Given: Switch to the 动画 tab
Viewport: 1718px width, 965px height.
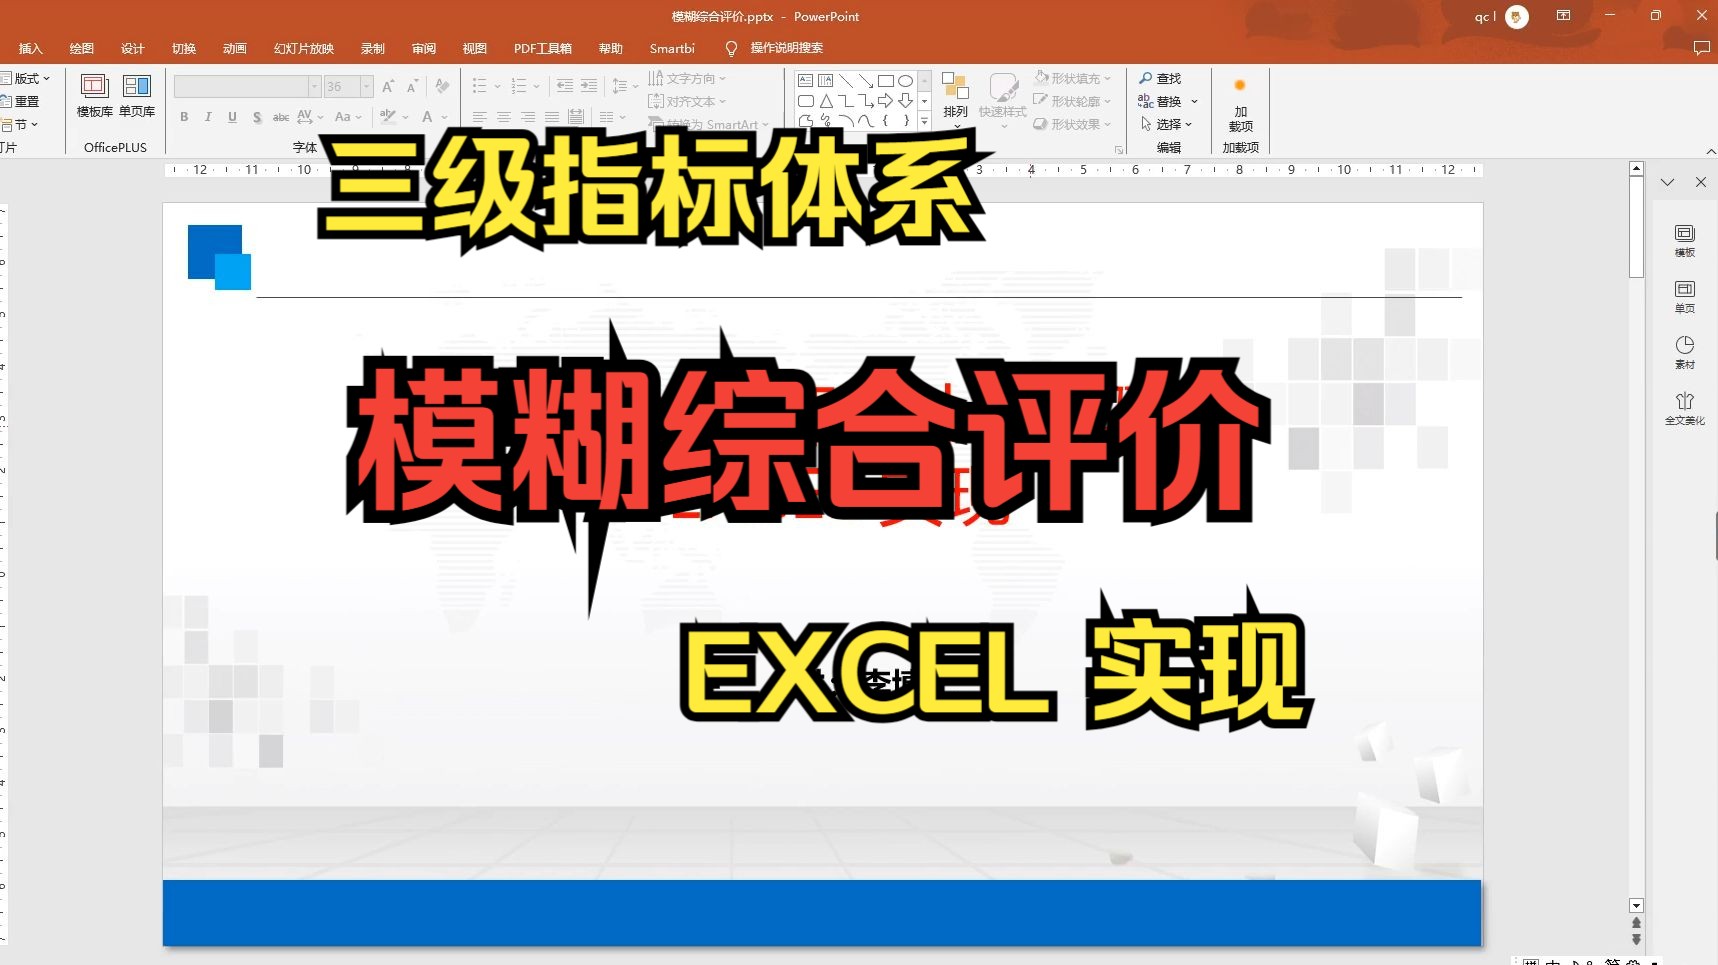Looking at the screenshot, I should pos(234,48).
